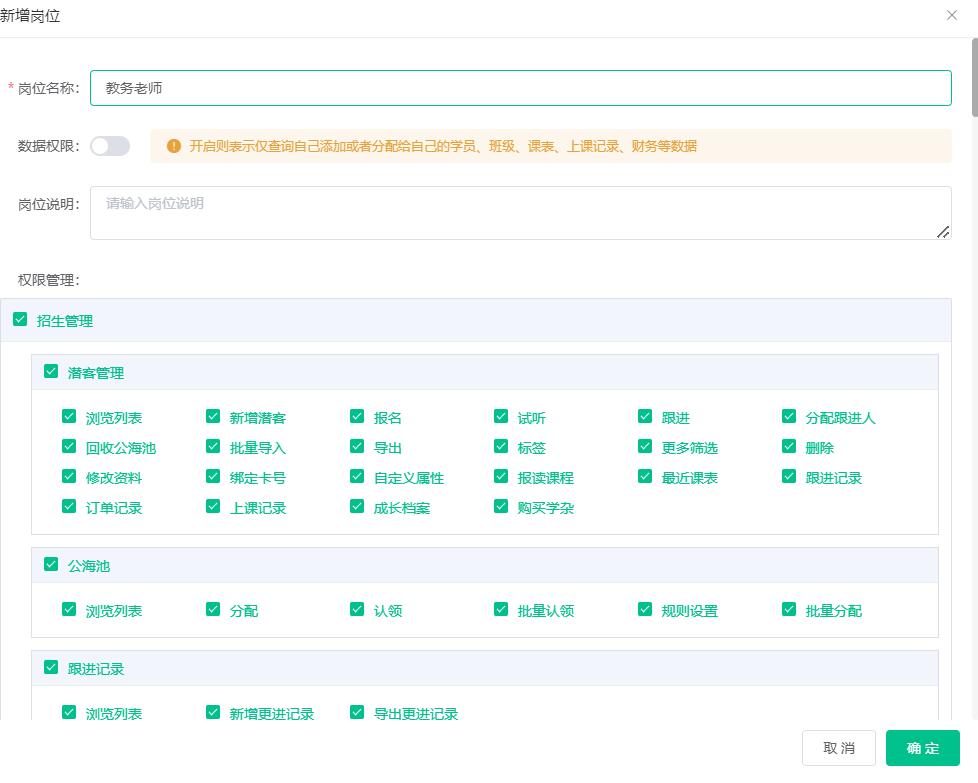
Task: Click the orange warning info icon
Action: 173,146
